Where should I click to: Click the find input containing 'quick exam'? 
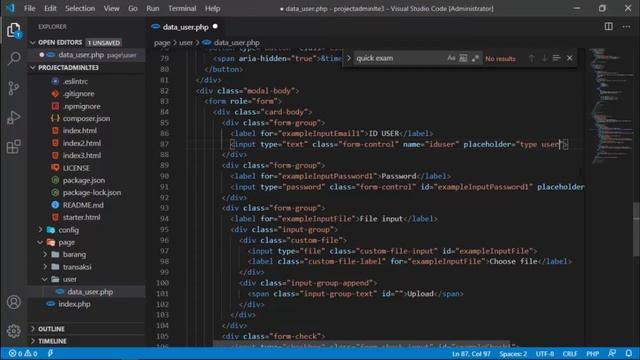tap(400, 58)
